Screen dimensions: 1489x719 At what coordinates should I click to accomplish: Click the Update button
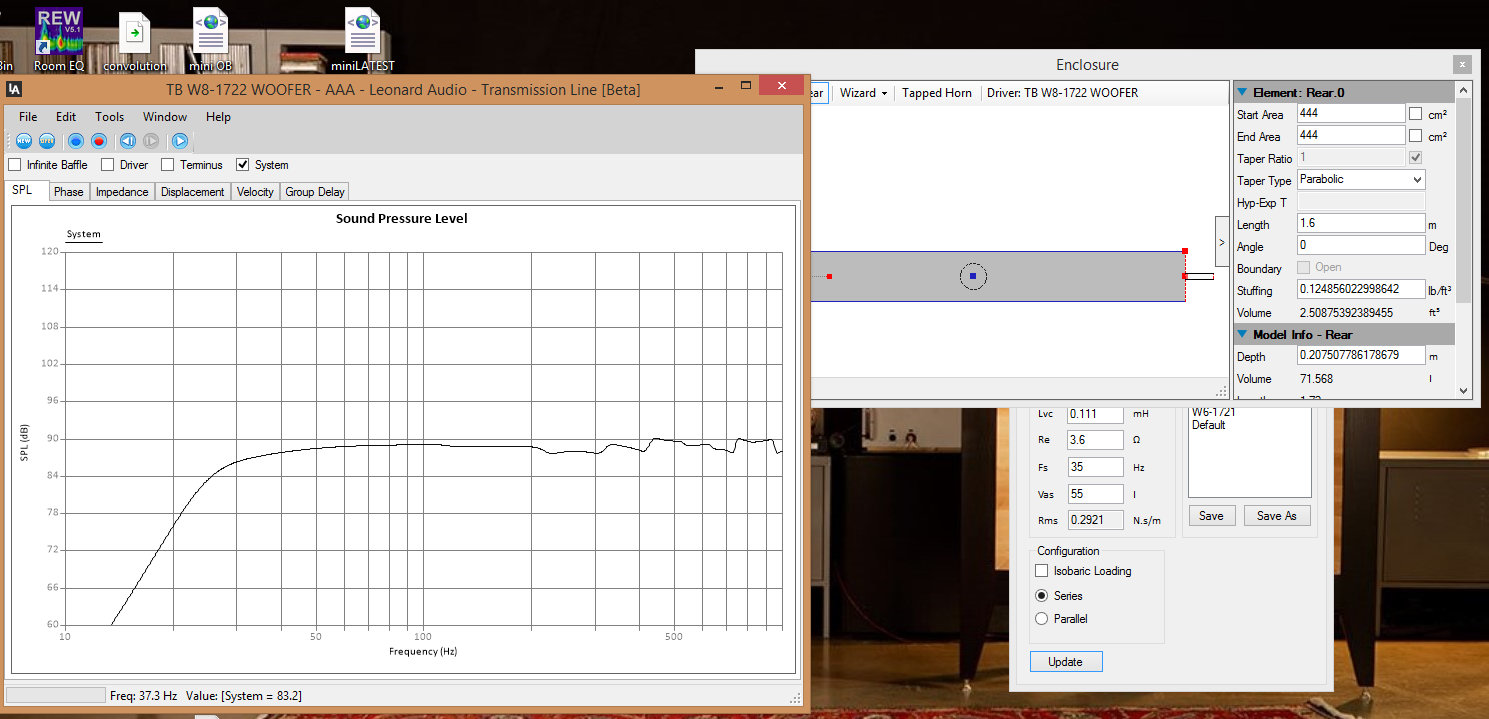(x=1066, y=662)
